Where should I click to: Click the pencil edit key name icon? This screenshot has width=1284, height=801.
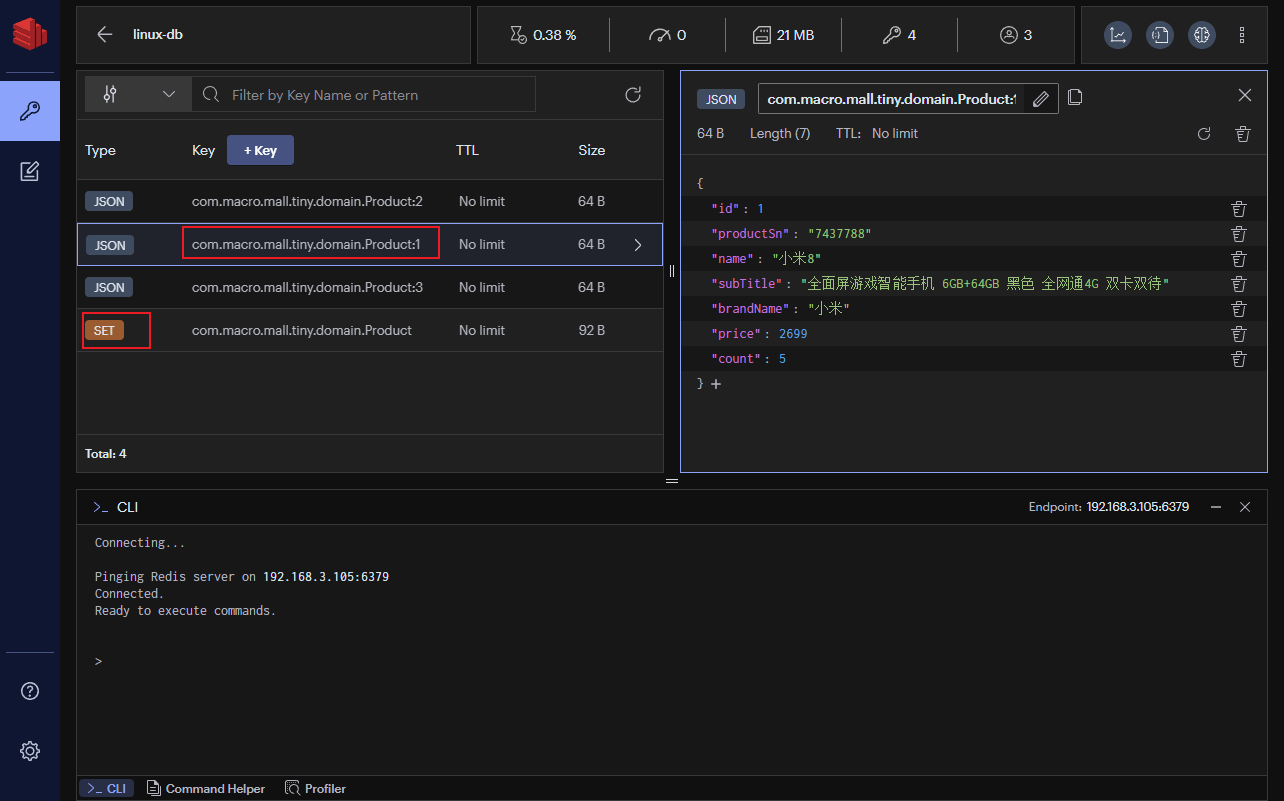[x=1040, y=98]
